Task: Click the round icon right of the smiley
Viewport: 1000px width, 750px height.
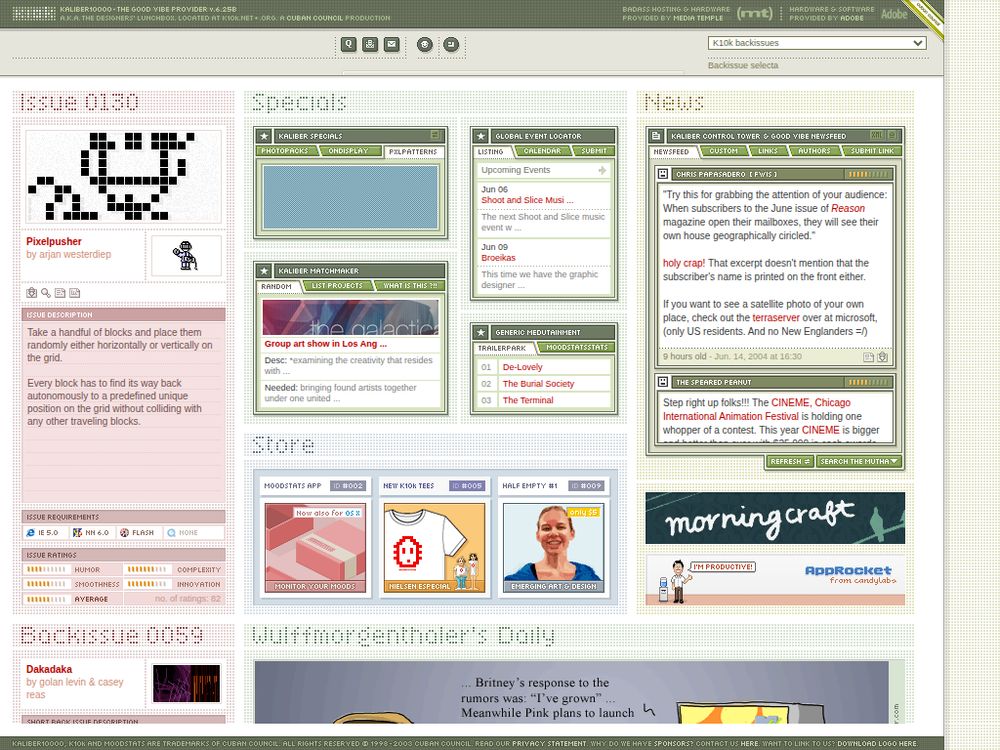Action: (451, 44)
